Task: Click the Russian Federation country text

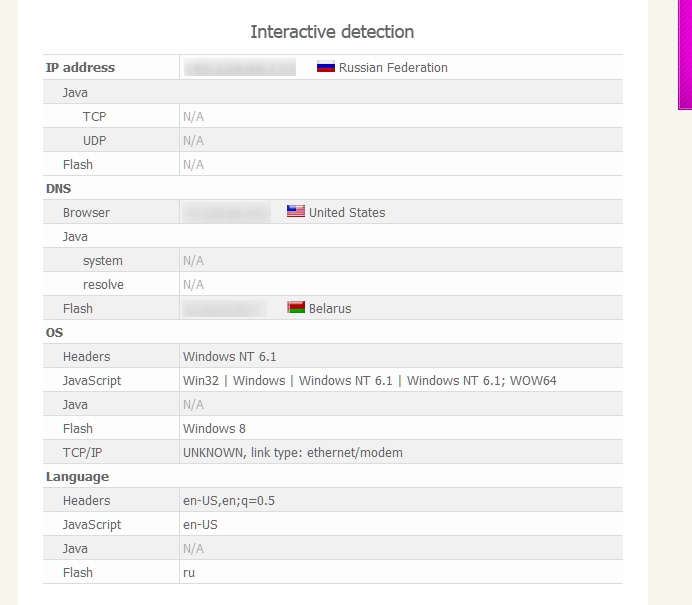Action: (393, 68)
